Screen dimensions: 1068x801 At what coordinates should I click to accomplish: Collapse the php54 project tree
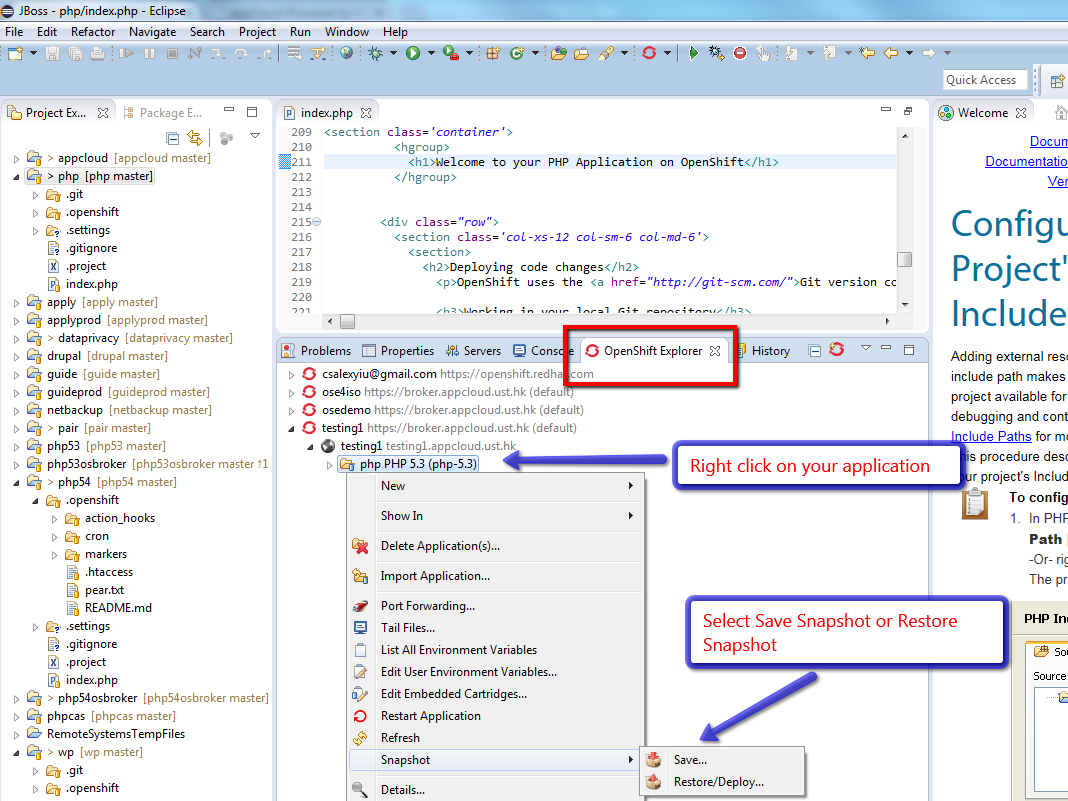[x=16, y=483]
